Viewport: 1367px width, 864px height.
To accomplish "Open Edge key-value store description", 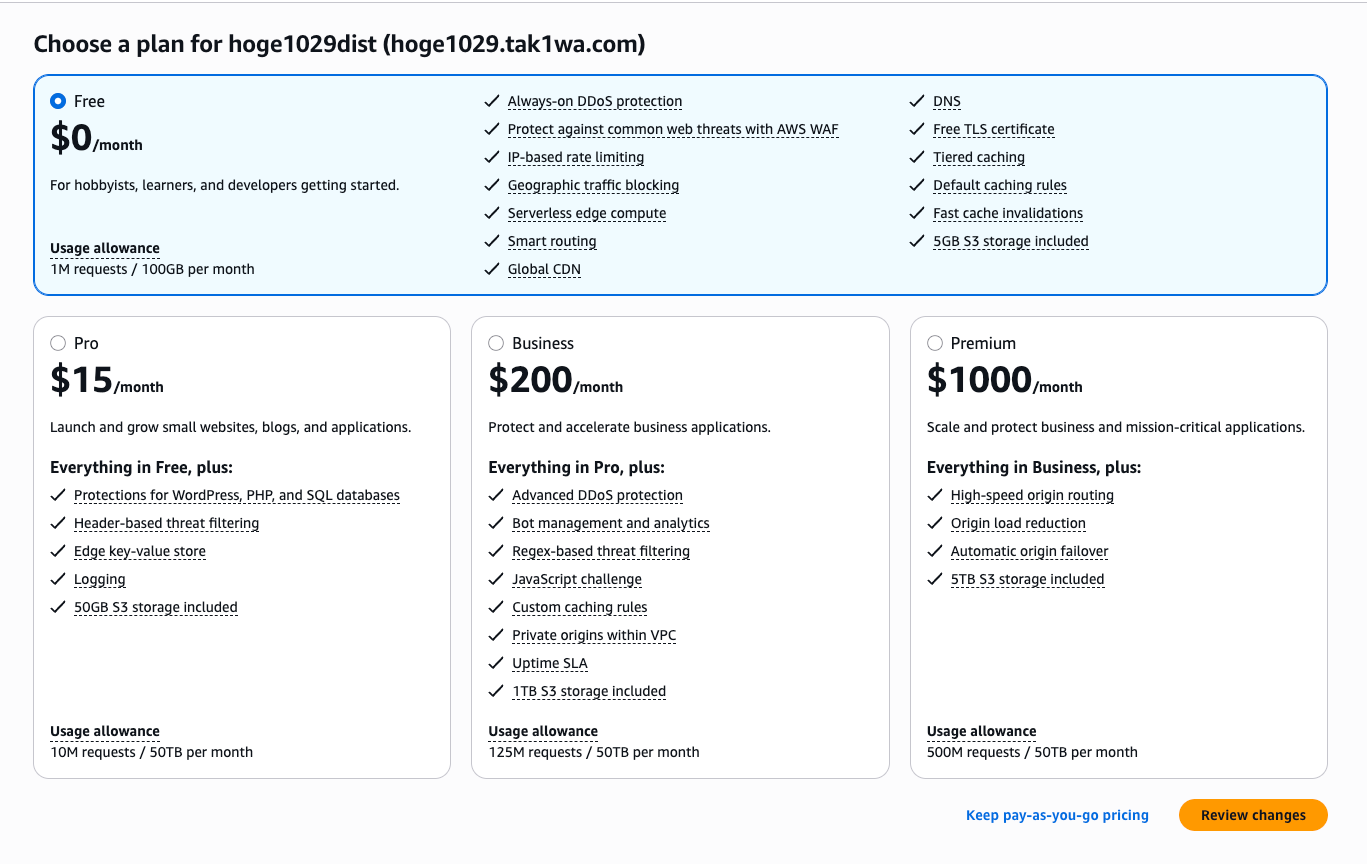I will [x=139, y=551].
